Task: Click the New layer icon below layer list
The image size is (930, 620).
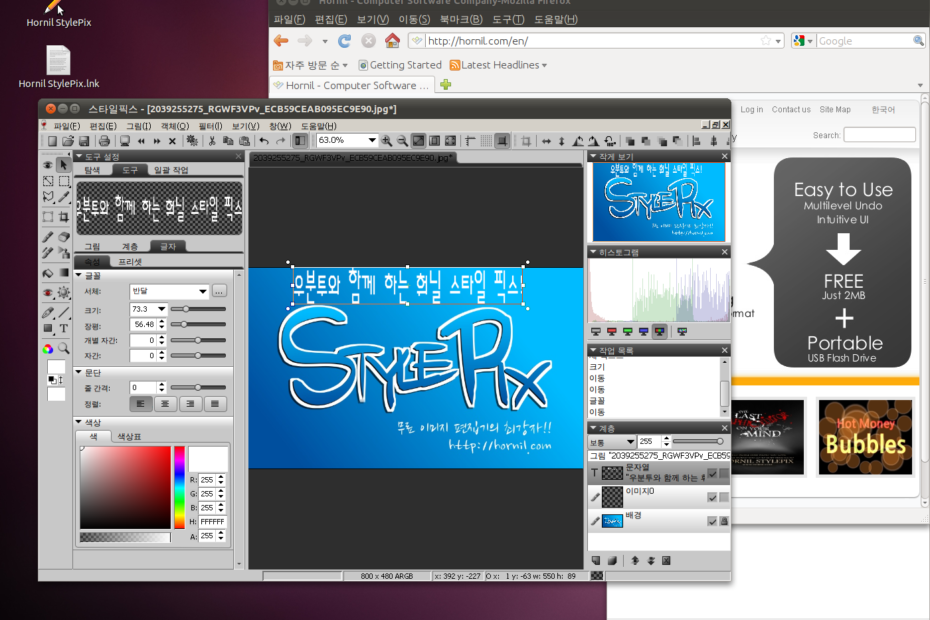Action: pyautogui.click(x=596, y=561)
